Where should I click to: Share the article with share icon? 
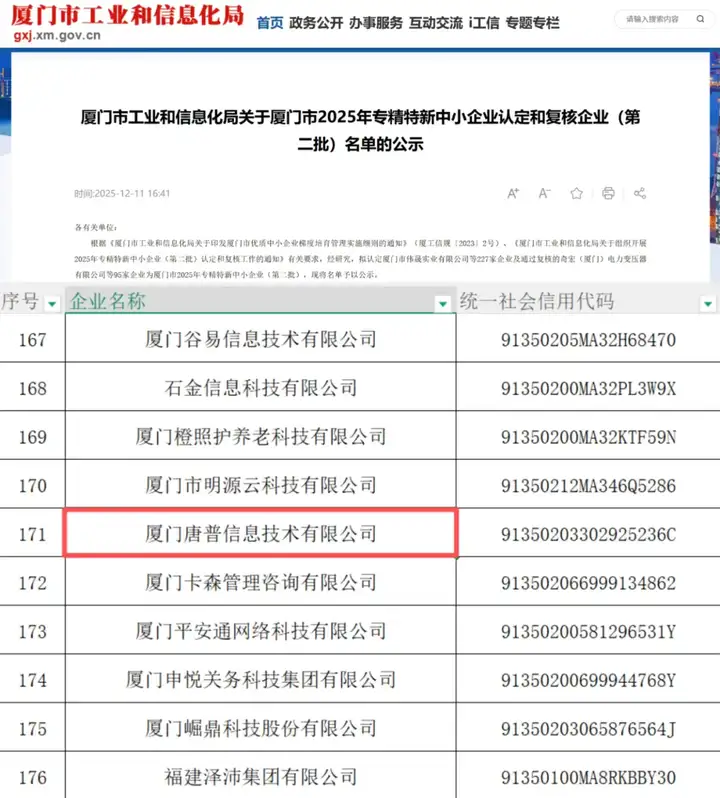(640, 193)
